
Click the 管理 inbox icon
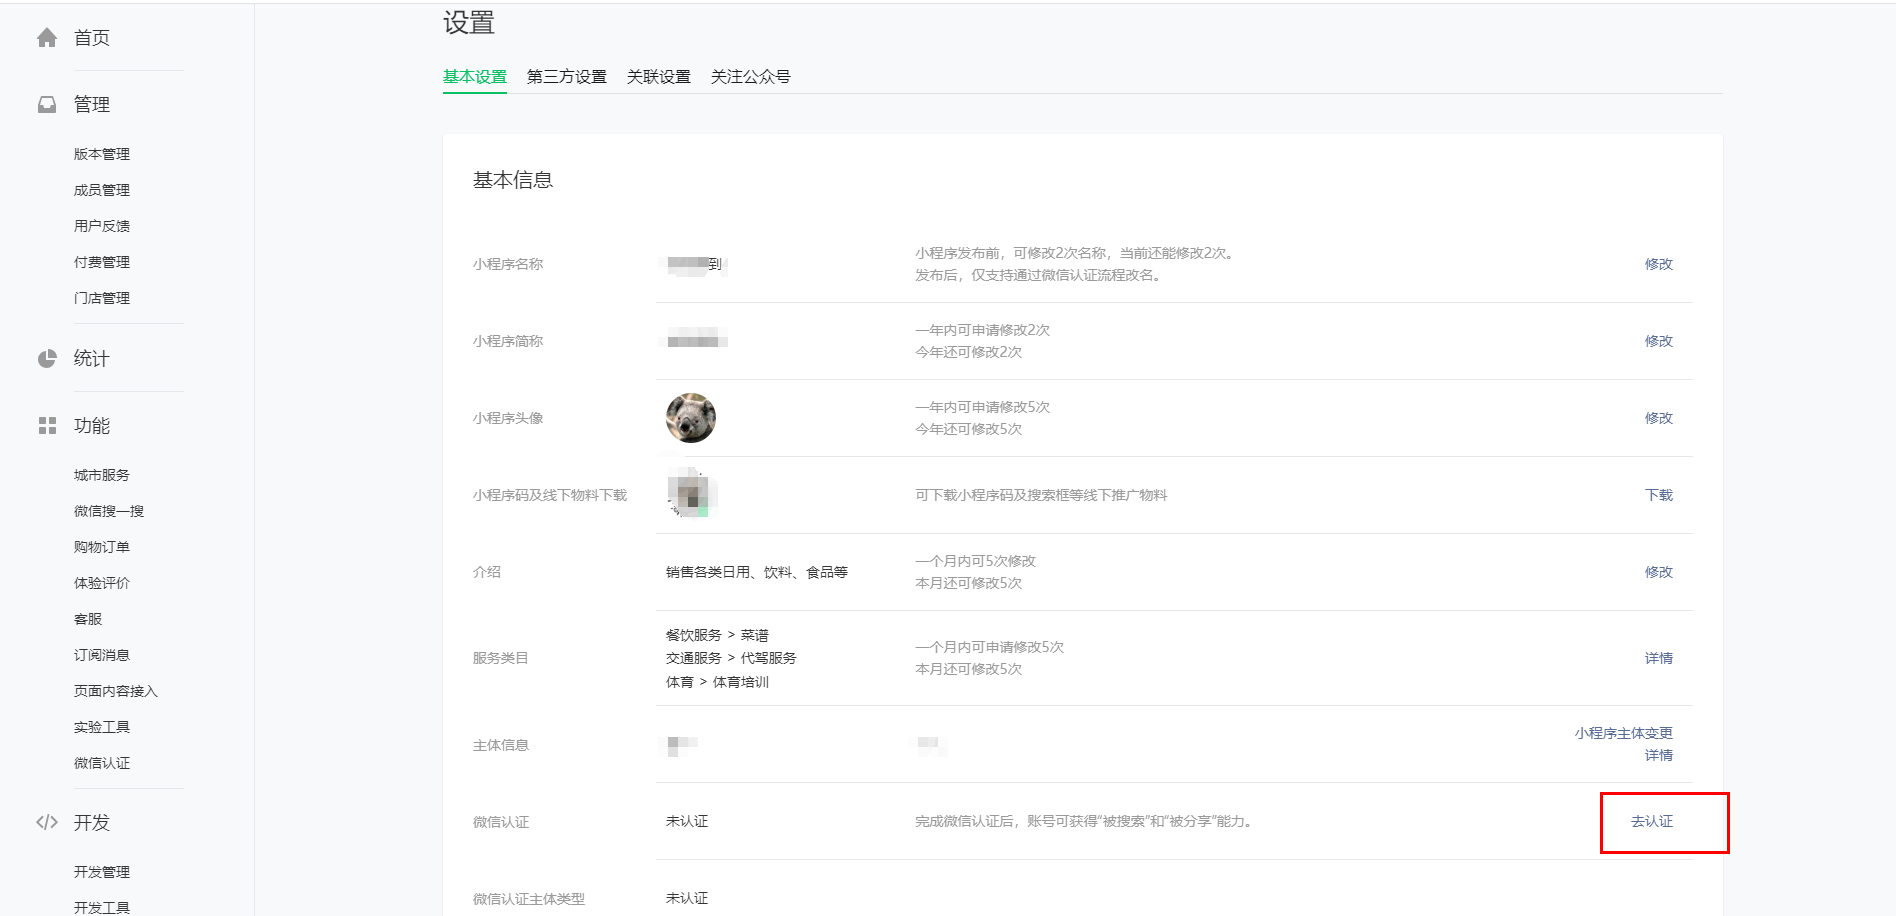(47, 105)
